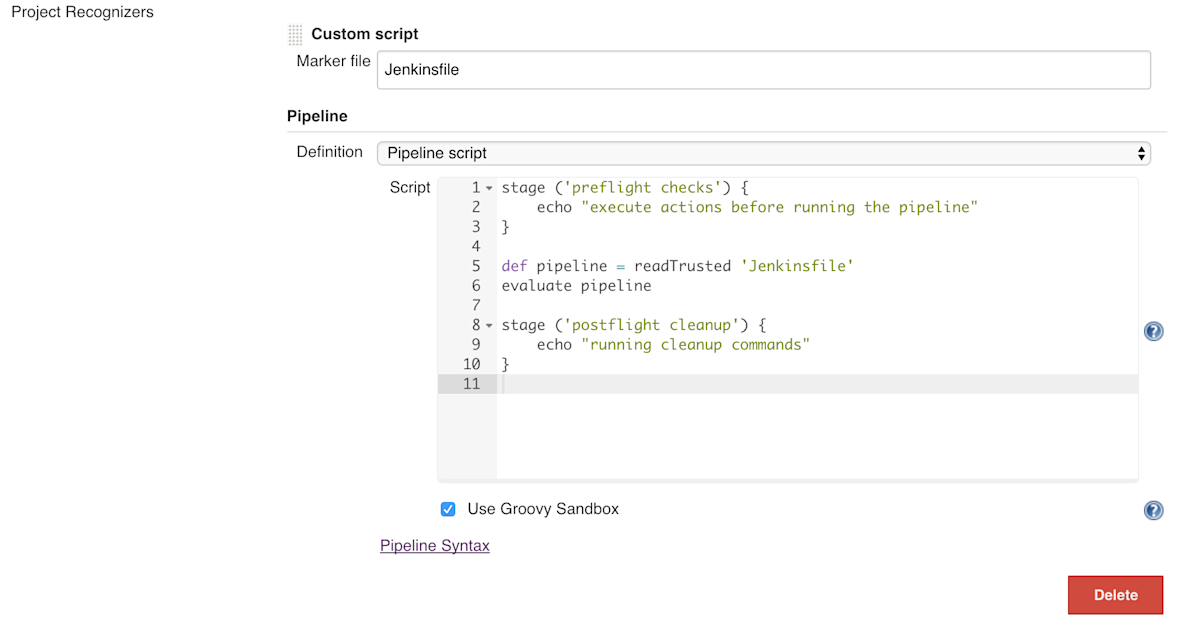This screenshot has height=627, width=1198.
Task: Click the Project Recognizers heading
Action: coord(81,12)
